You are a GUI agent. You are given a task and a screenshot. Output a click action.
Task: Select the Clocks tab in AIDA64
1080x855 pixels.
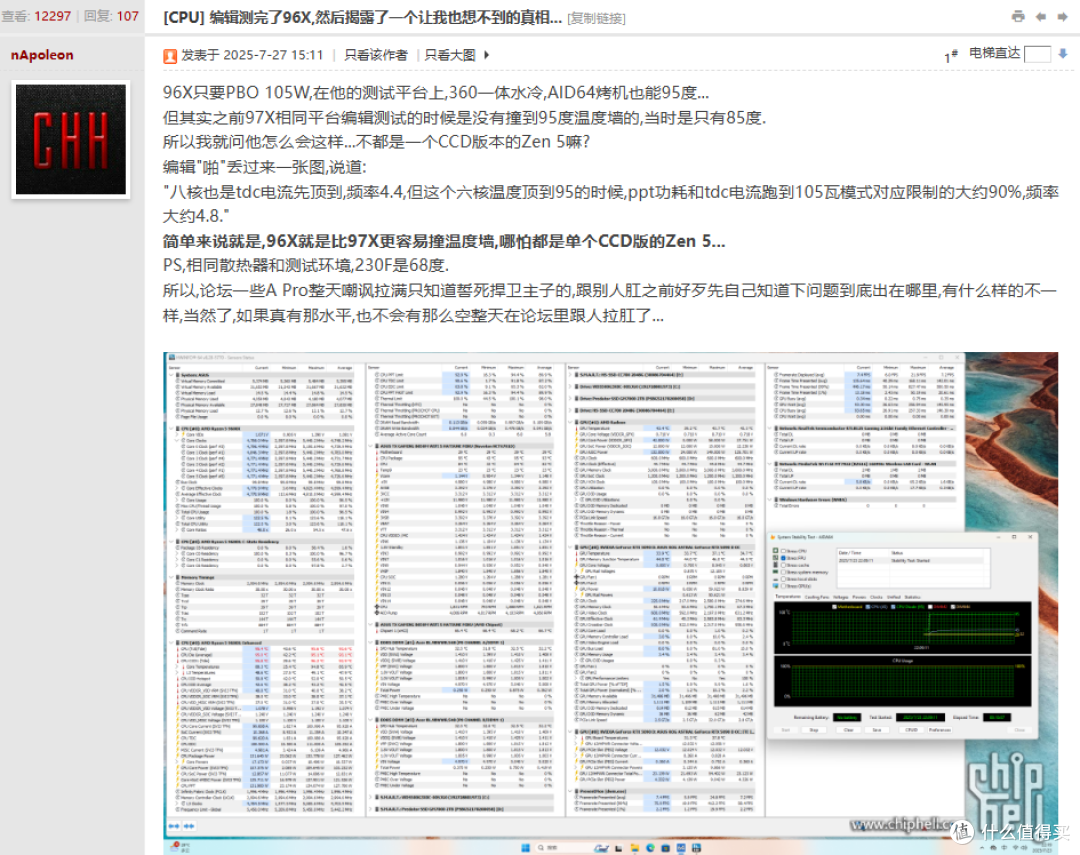click(x=876, y=597)
